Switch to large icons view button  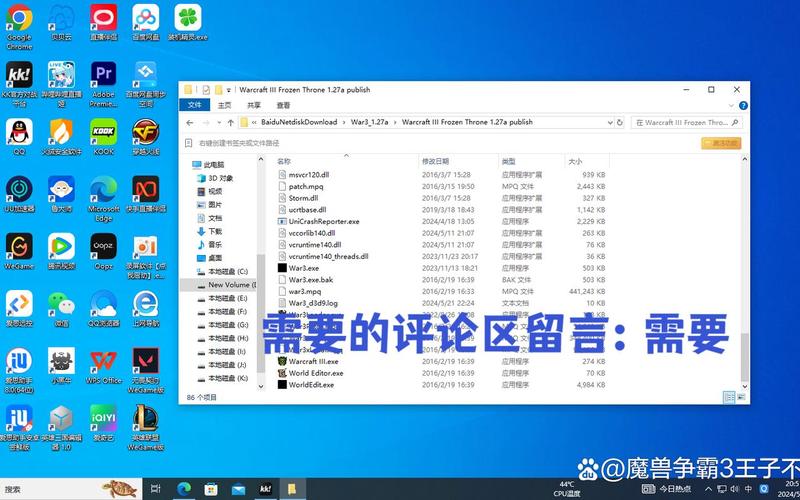(x=741, y=397)
